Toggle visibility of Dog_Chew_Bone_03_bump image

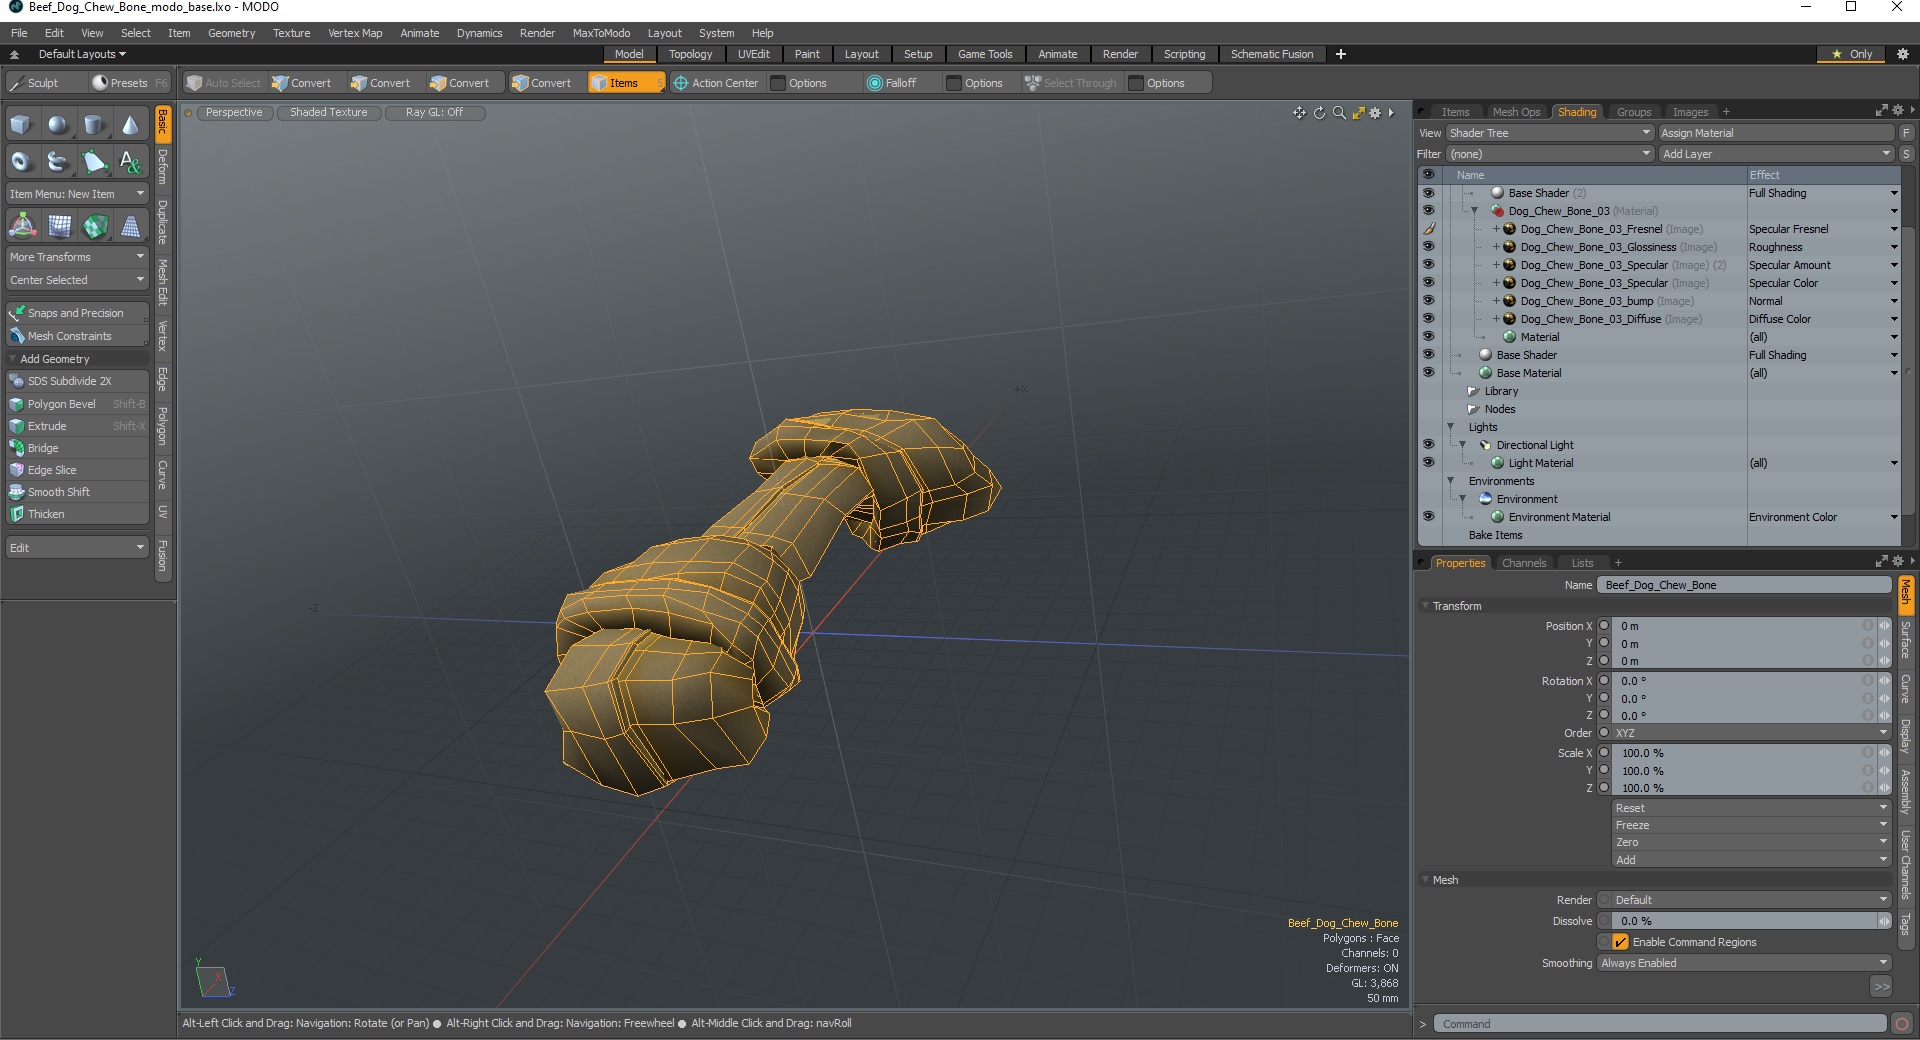tap(1428, 301)
